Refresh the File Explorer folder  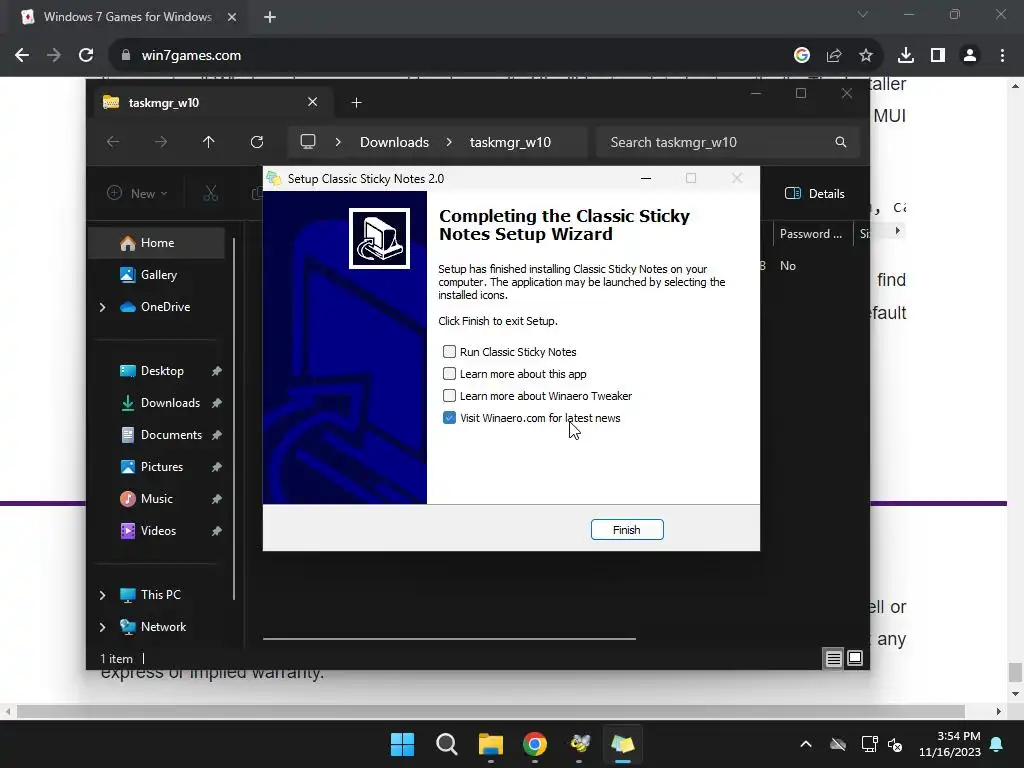tap(257, 142)
